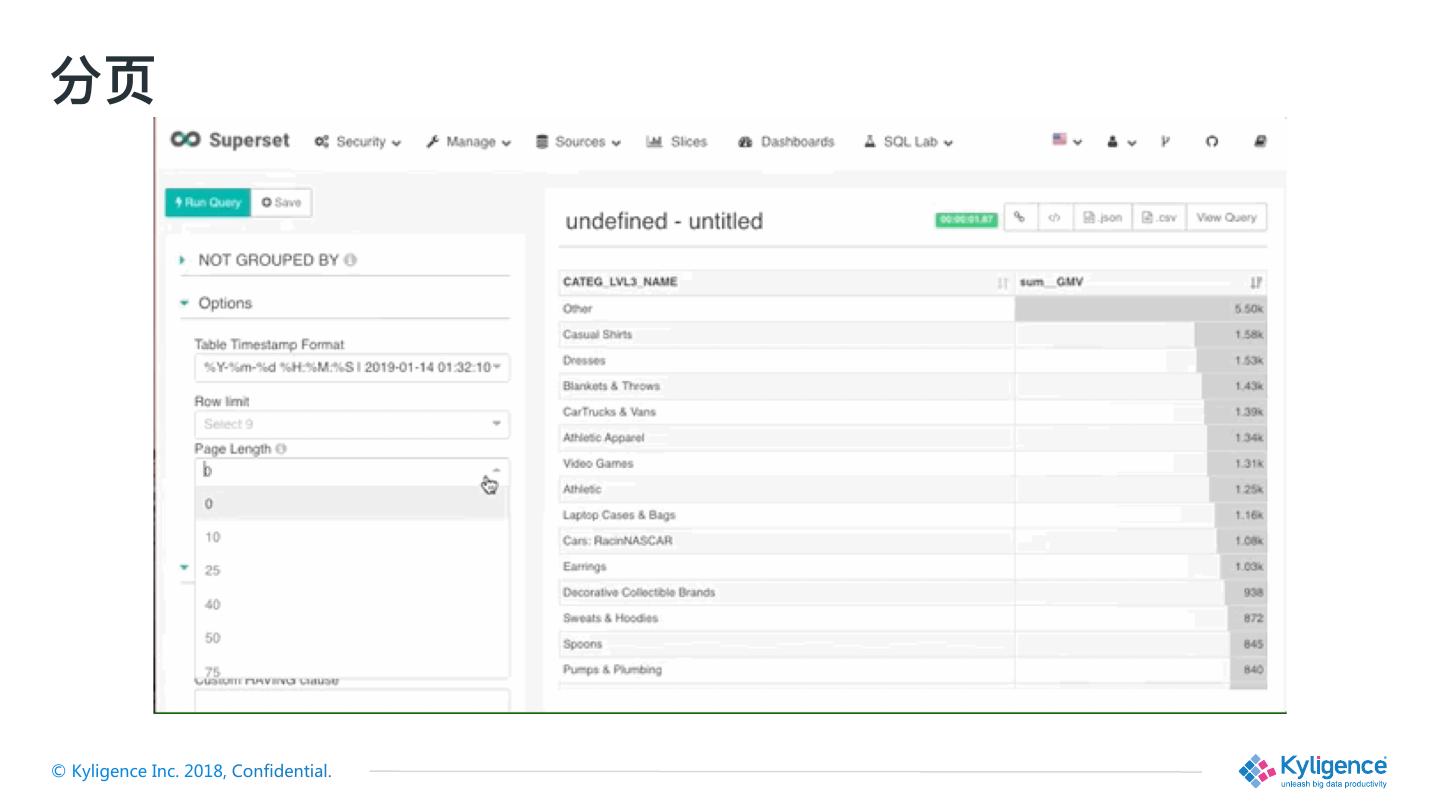The height and width of the screenshot is (810, 1440).
Task: Open the embed code icon
Action: [1053, 217]
